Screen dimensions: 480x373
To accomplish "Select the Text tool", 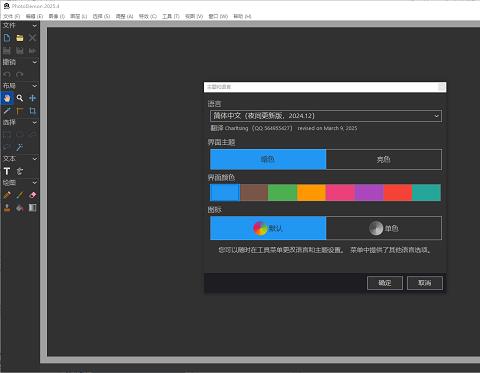I will (x=7, y=171).
